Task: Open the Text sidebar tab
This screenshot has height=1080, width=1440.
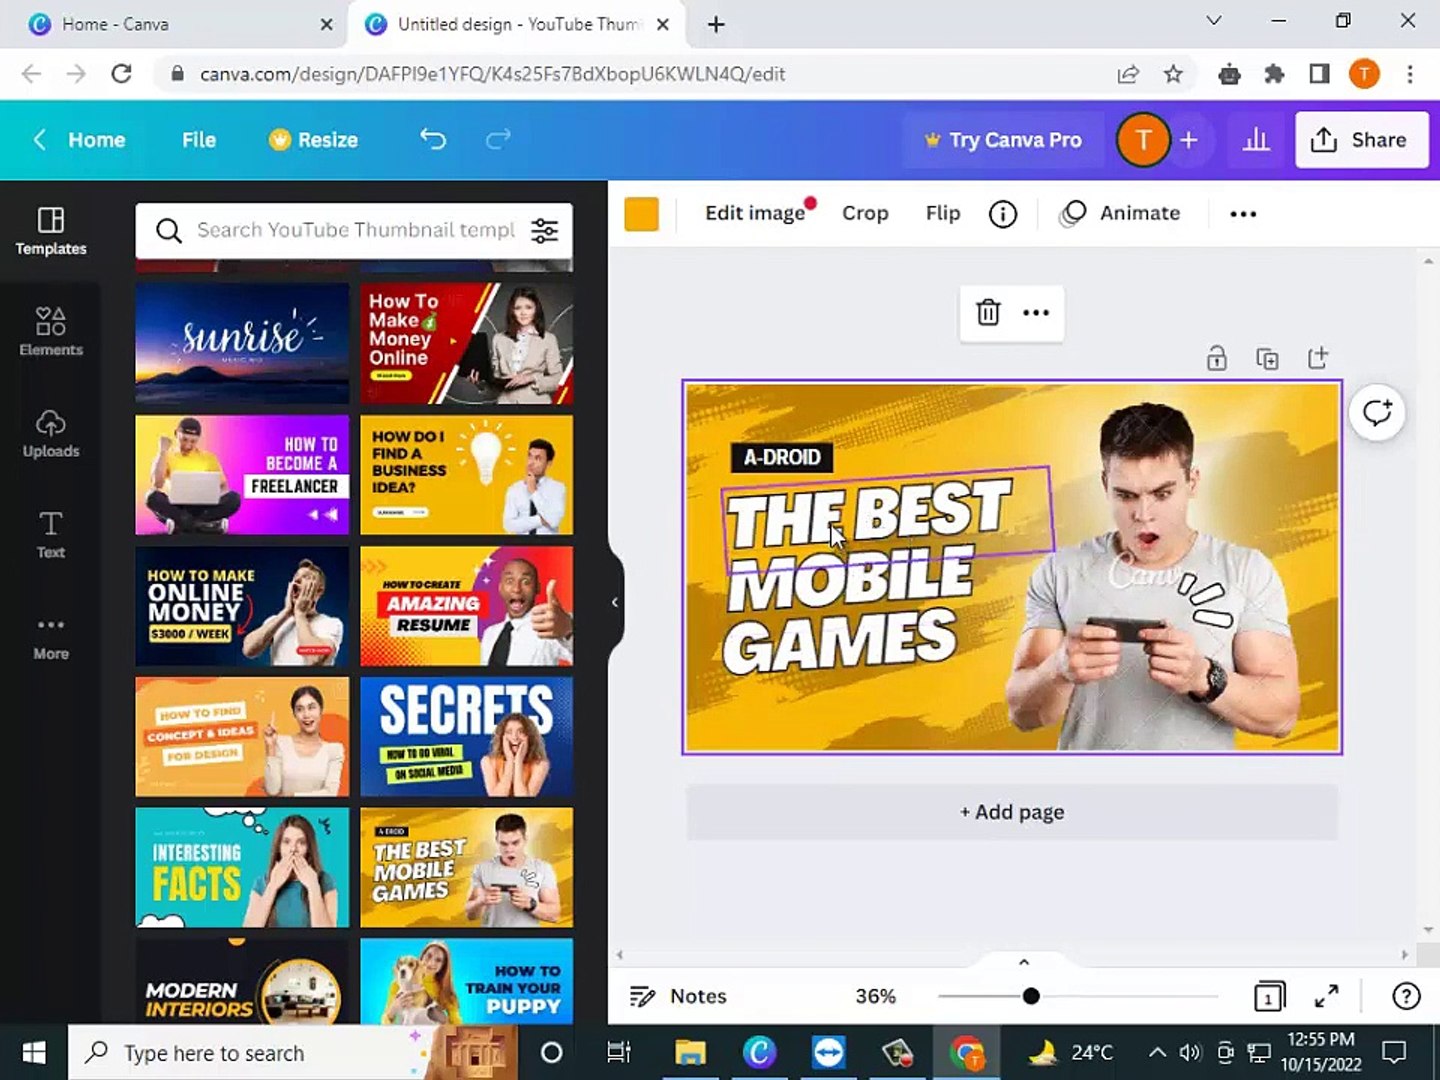Action: [x=50, y=534]
